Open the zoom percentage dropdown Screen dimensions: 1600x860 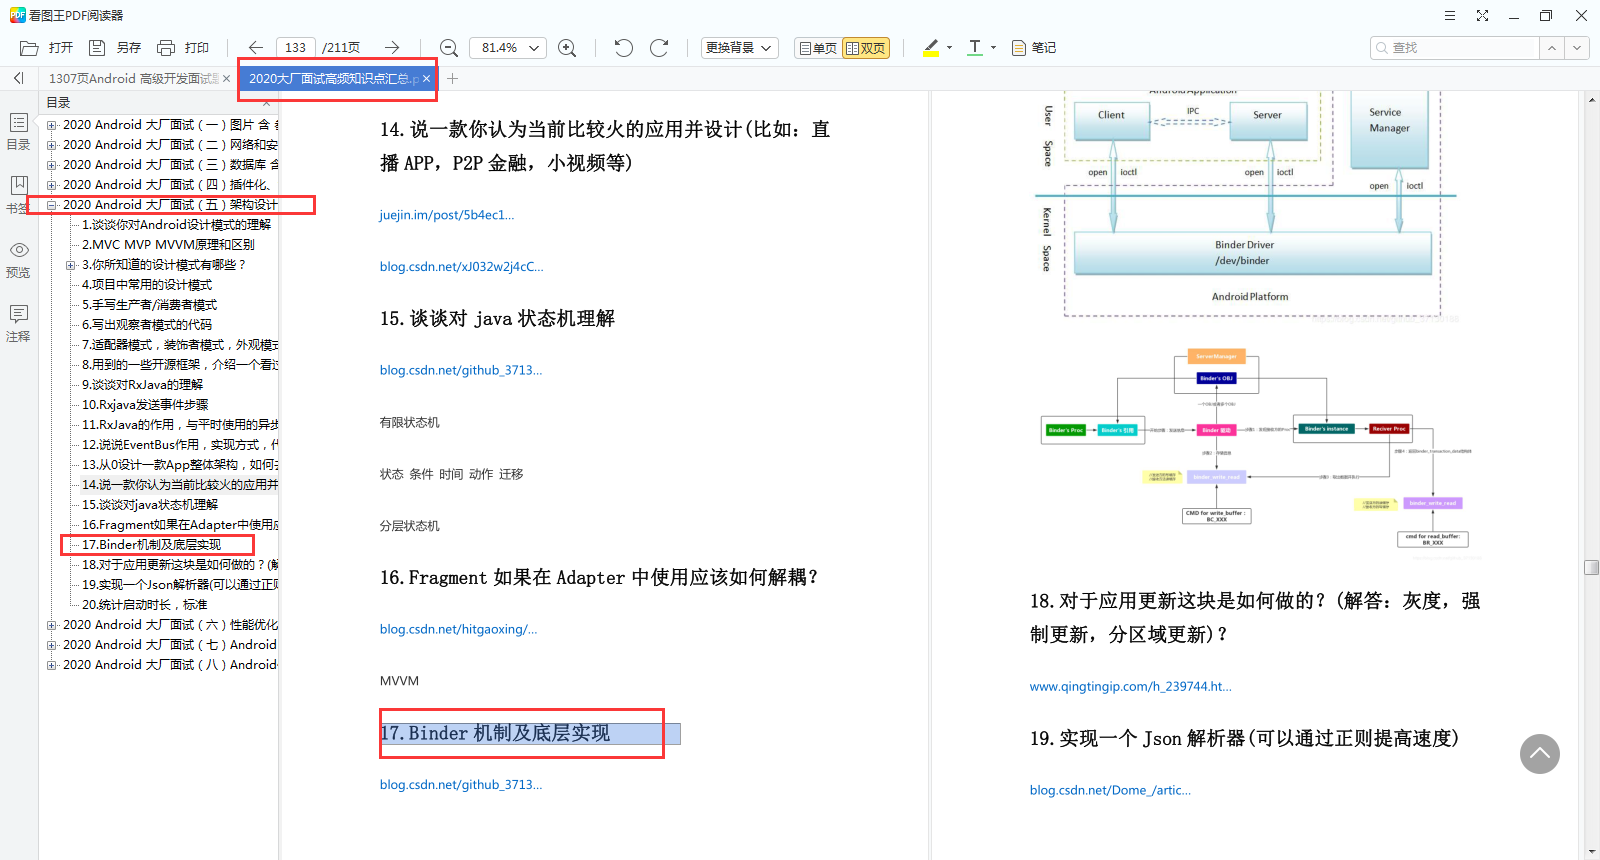pos(534,48)
